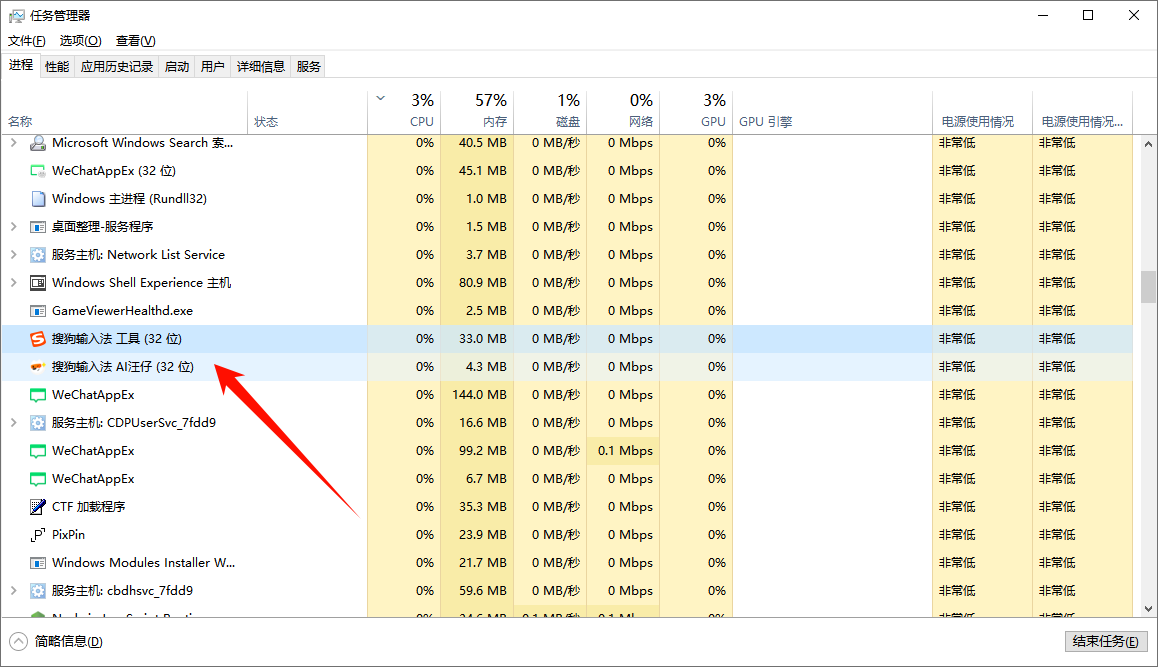Image resolution: width=1158 pixels, height=667 pixels.
Task: Expand the 桌面整理-服务程序 process group
Action: click(13, 227)
